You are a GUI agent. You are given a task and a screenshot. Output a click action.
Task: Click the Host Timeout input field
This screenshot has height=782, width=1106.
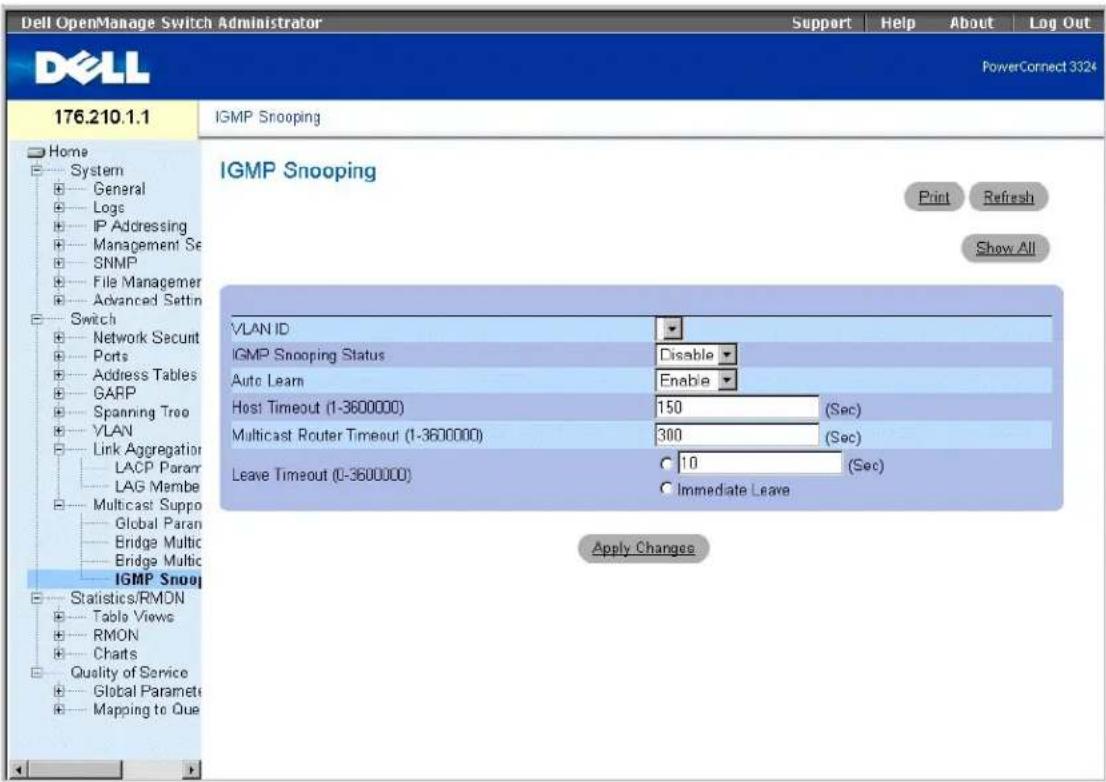click(737, 408)
